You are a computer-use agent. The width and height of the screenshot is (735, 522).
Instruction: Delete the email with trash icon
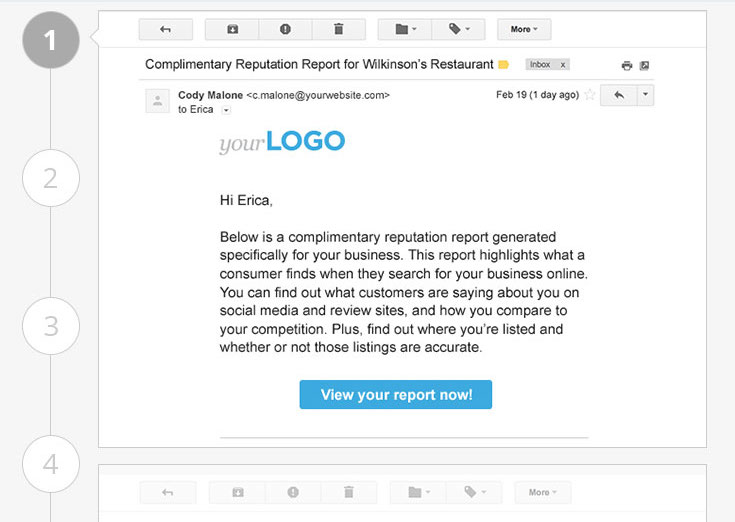coord(339,30)
